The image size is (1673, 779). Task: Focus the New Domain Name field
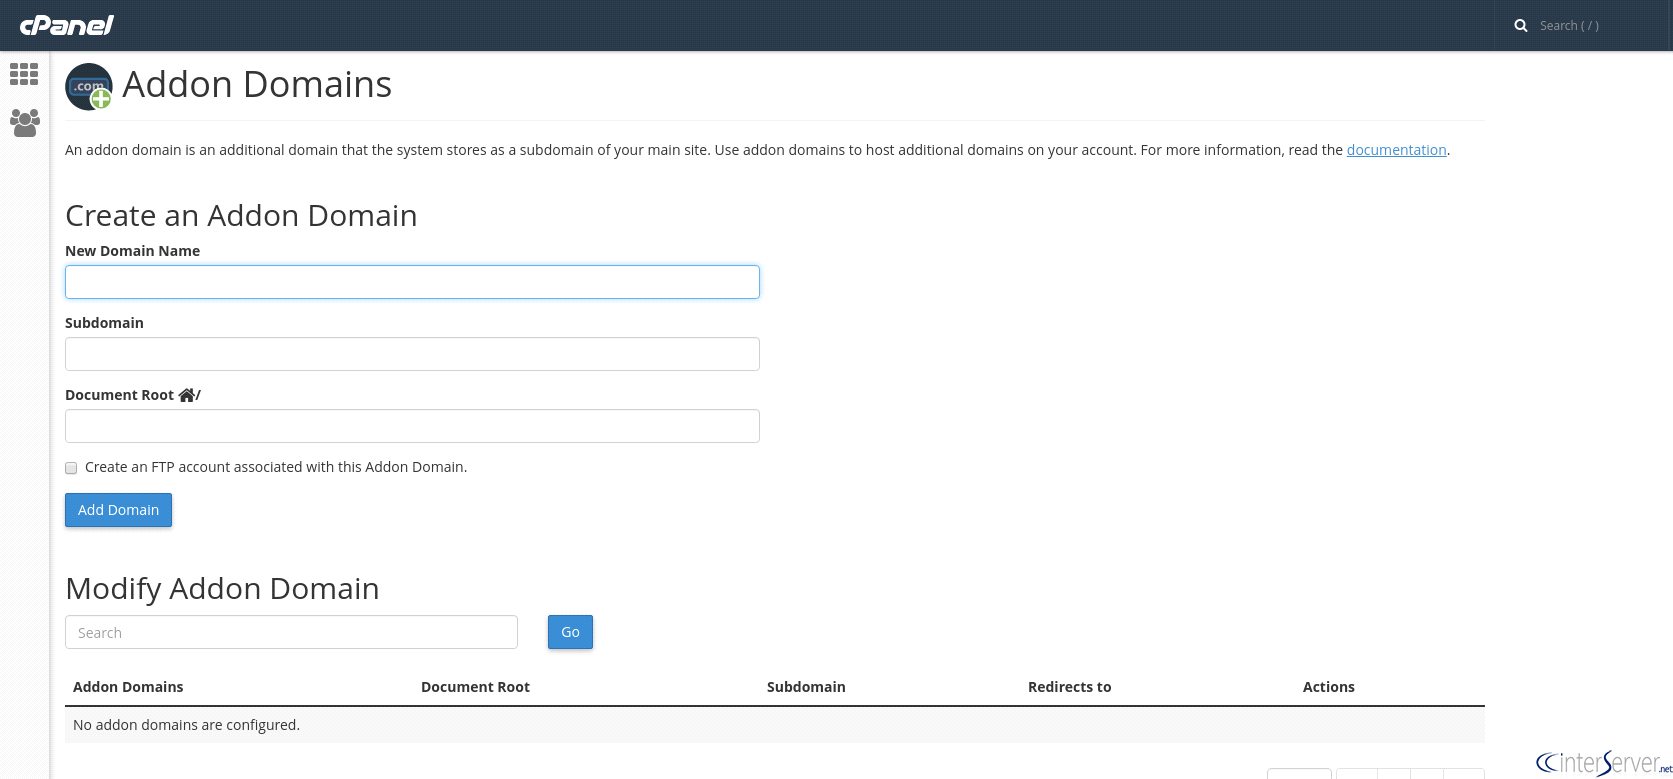(412, 282)
